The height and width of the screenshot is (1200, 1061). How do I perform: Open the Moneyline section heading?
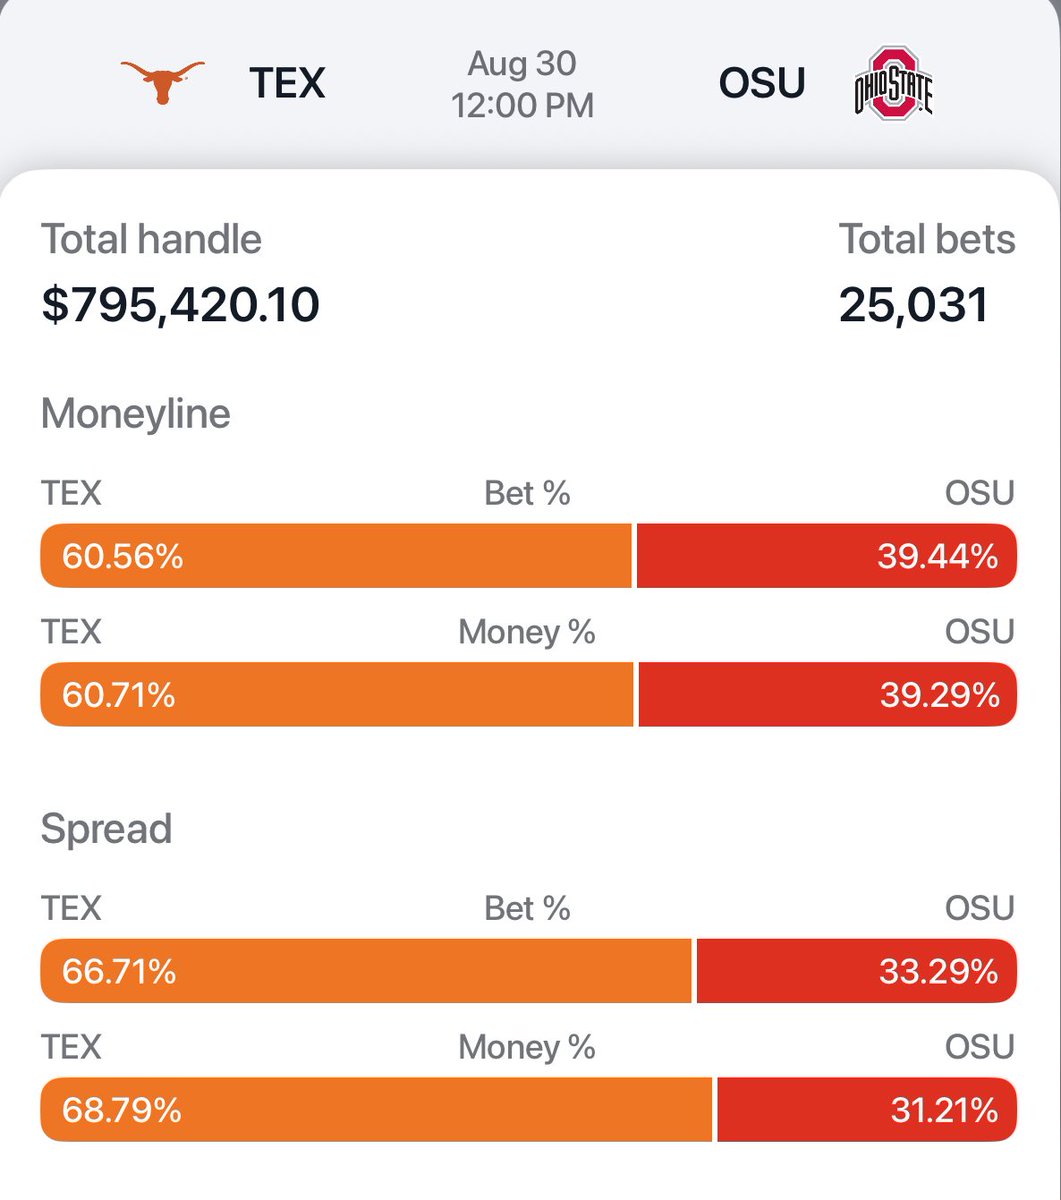[x=136, y=413]
